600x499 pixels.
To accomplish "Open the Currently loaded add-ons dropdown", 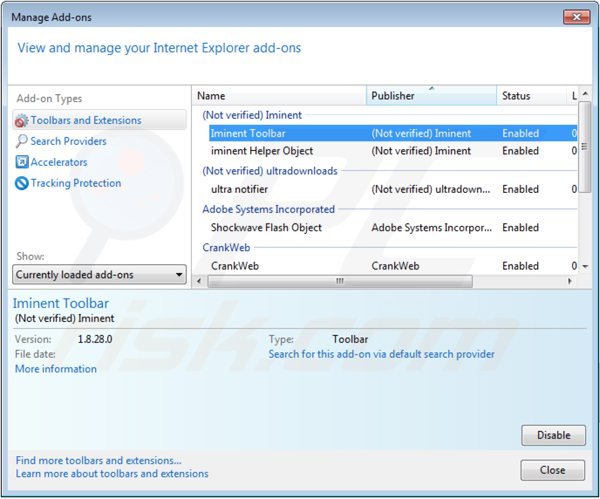I will click(x=99, y=274).
